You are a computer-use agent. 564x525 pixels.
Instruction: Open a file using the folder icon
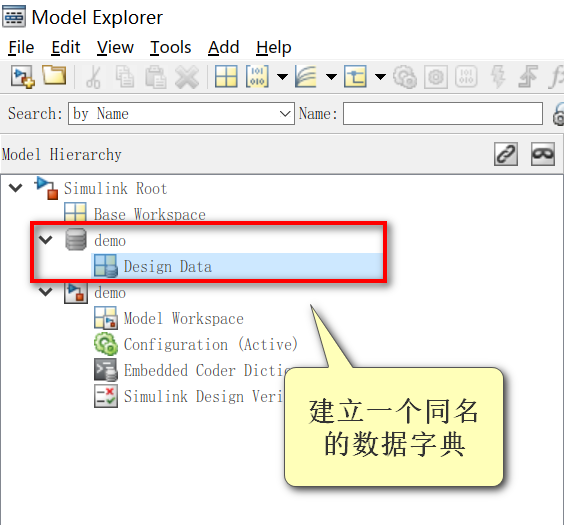[x=54, y=76]
